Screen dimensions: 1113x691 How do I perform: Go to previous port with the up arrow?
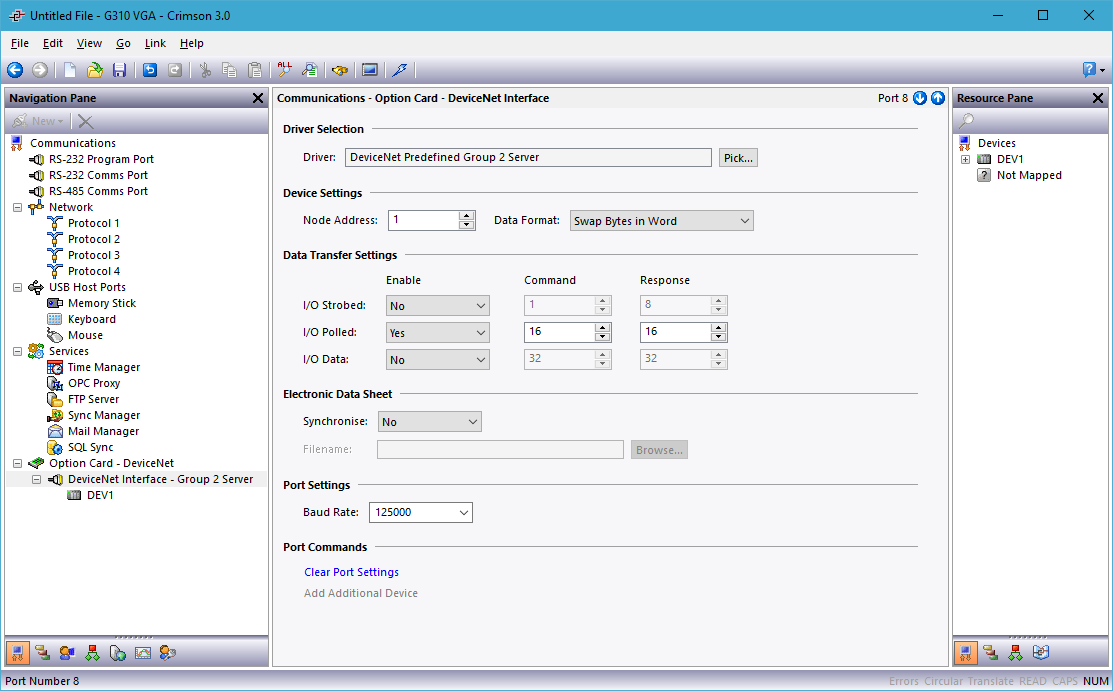938,98
